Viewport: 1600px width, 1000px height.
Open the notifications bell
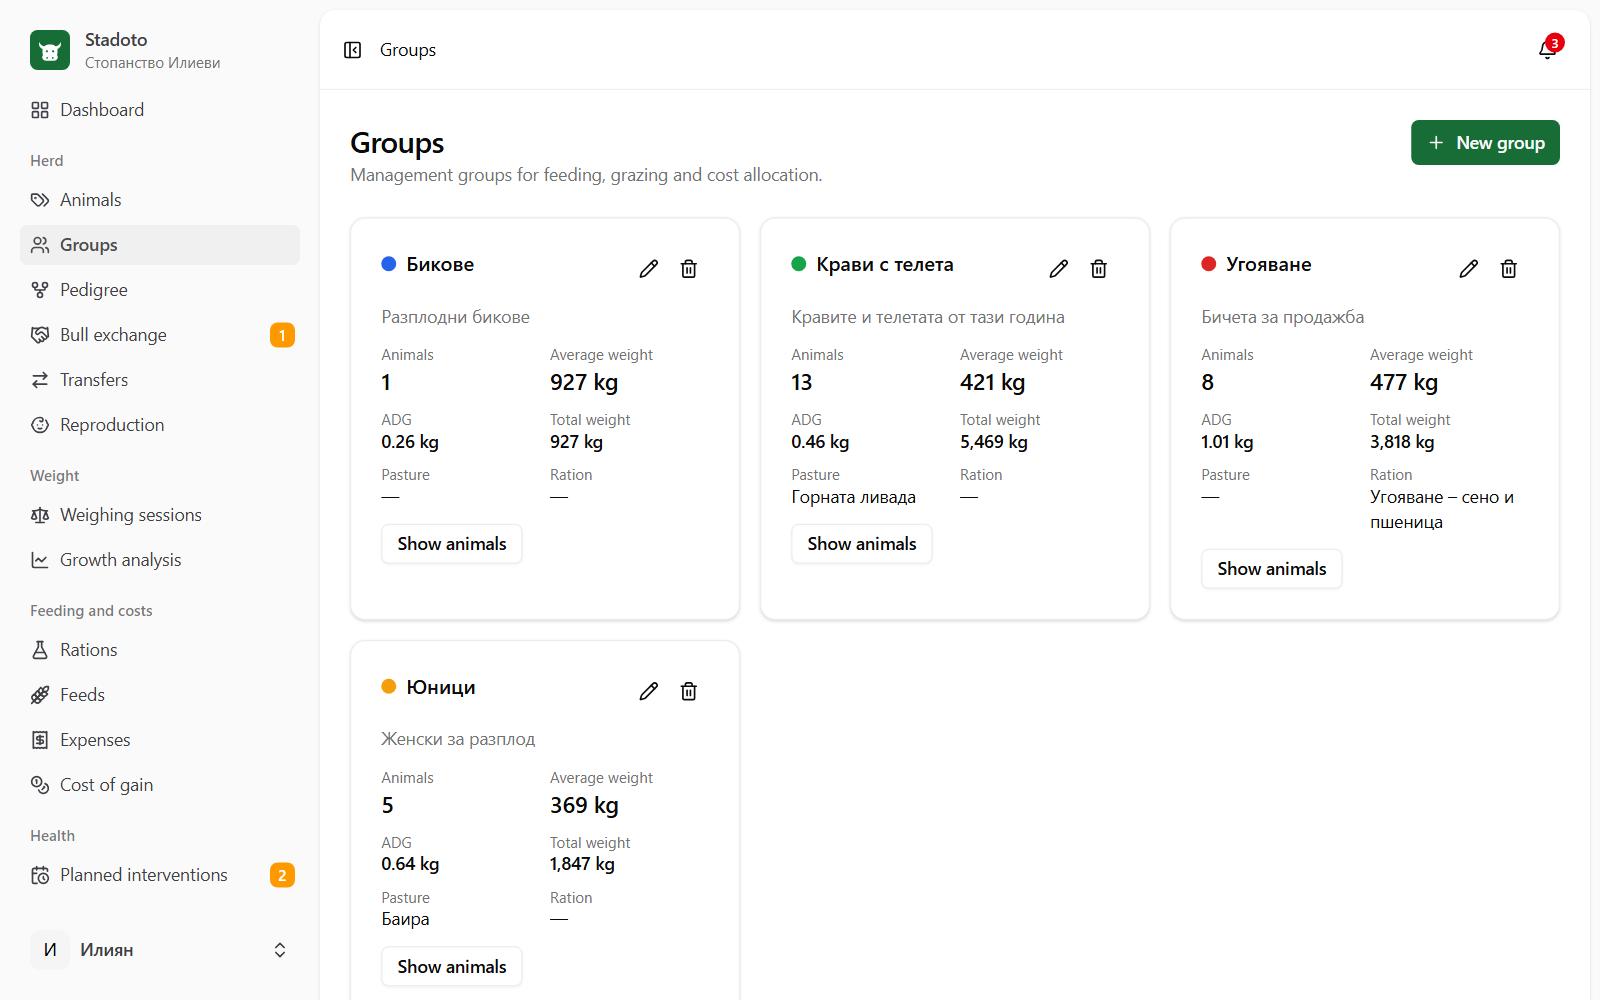tap(1547, 50)
